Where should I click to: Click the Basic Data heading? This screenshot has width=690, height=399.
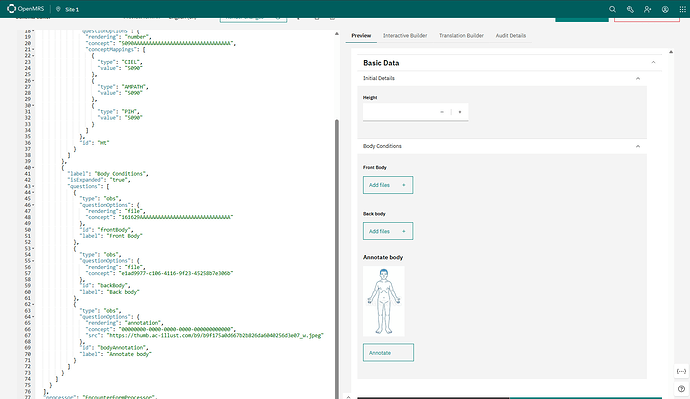(381, 63)
